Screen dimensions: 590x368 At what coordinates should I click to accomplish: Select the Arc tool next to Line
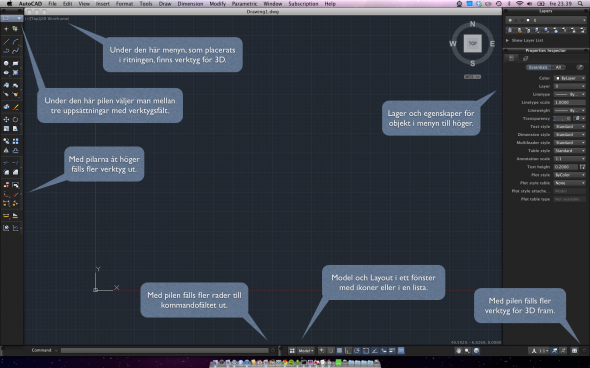(x=15, y=42)
